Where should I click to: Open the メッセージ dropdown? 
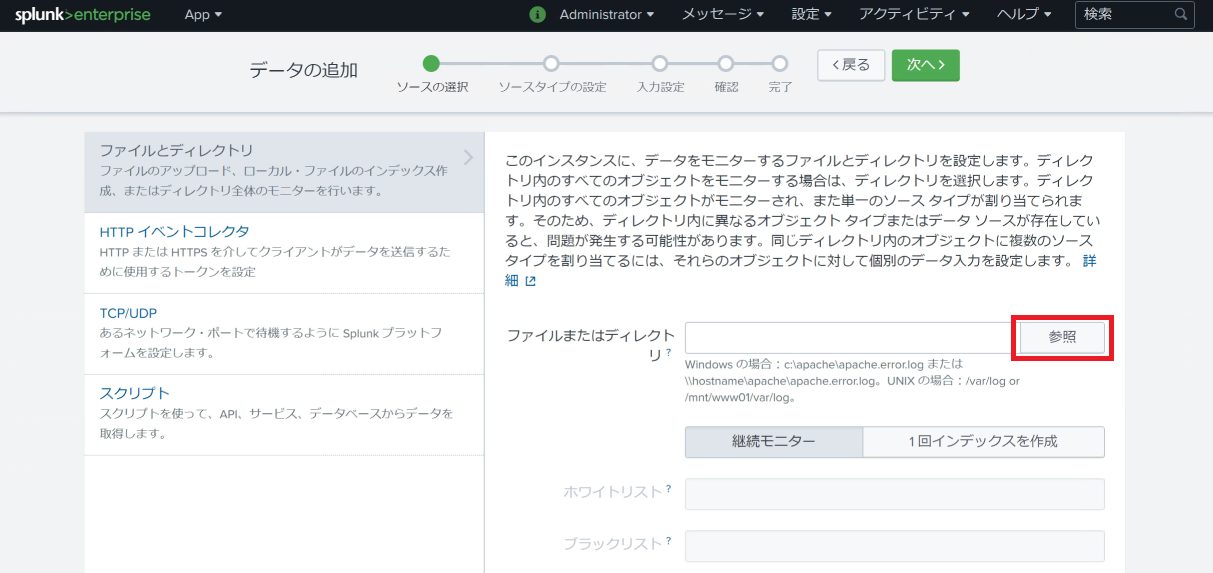click(x=723, y=15)
